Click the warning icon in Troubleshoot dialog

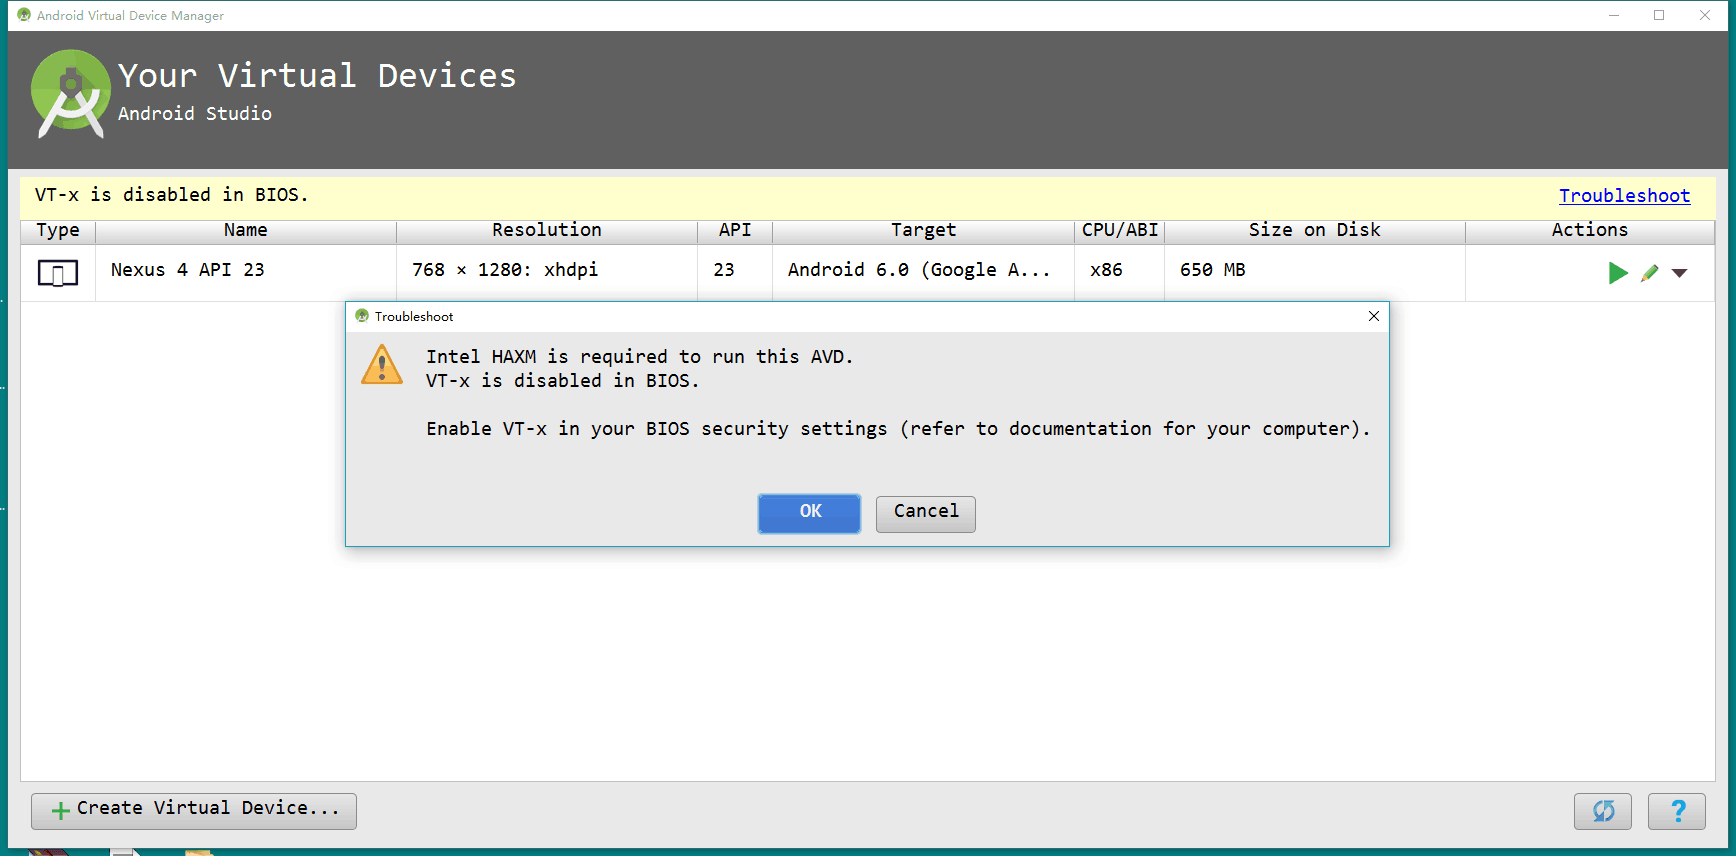(x=382, y=365)
